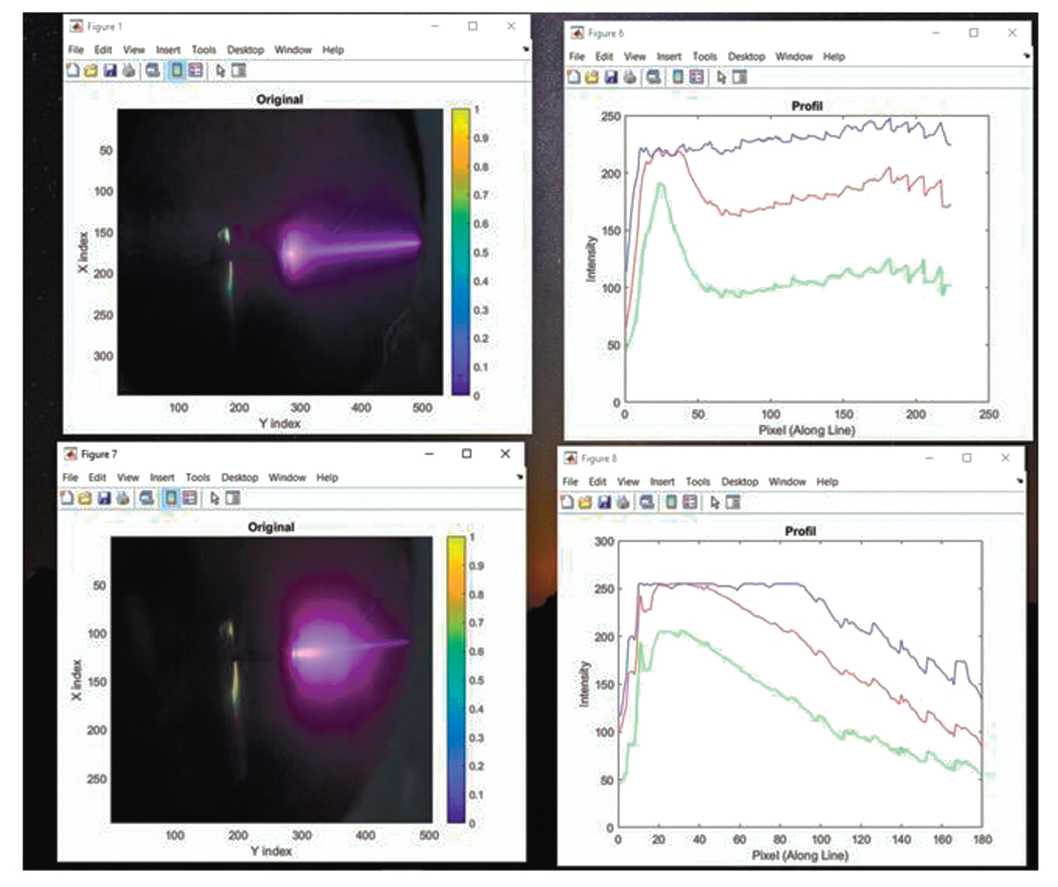Open the View menu in Figure 7
The width and height of the screenshot is (1058, 887).
point(128,478)
